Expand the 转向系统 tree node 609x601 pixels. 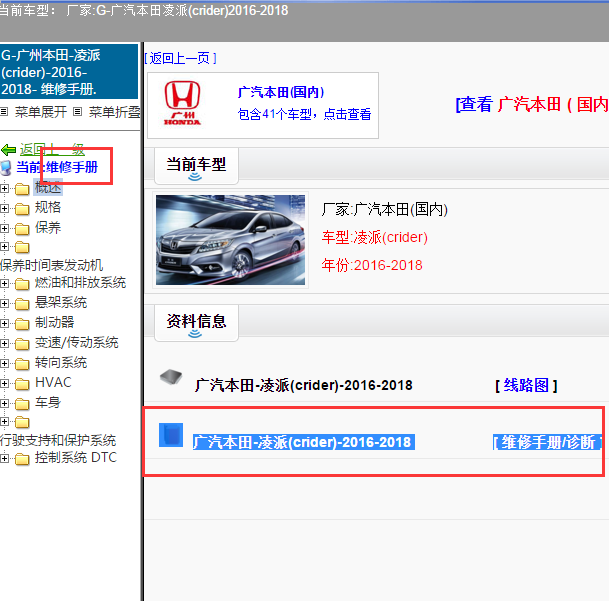pyautogui.click(x=4, y=364)
